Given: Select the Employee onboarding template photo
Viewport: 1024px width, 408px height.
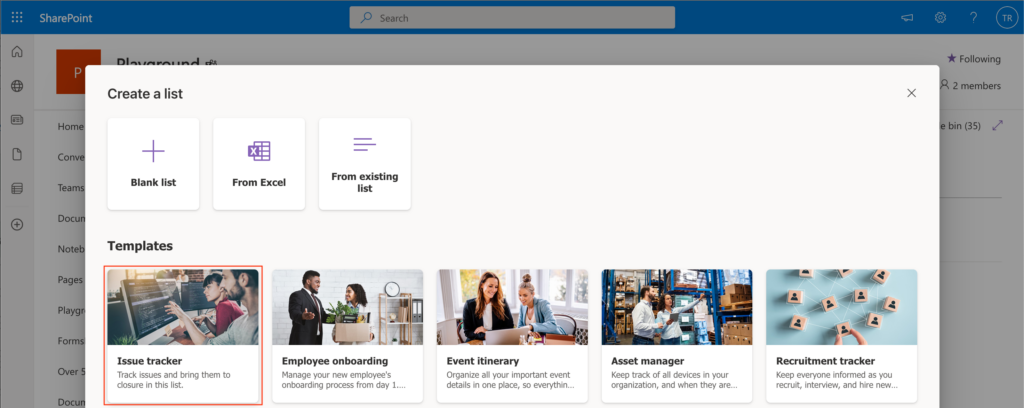Looking at the screenshot, I should [347, 307].
